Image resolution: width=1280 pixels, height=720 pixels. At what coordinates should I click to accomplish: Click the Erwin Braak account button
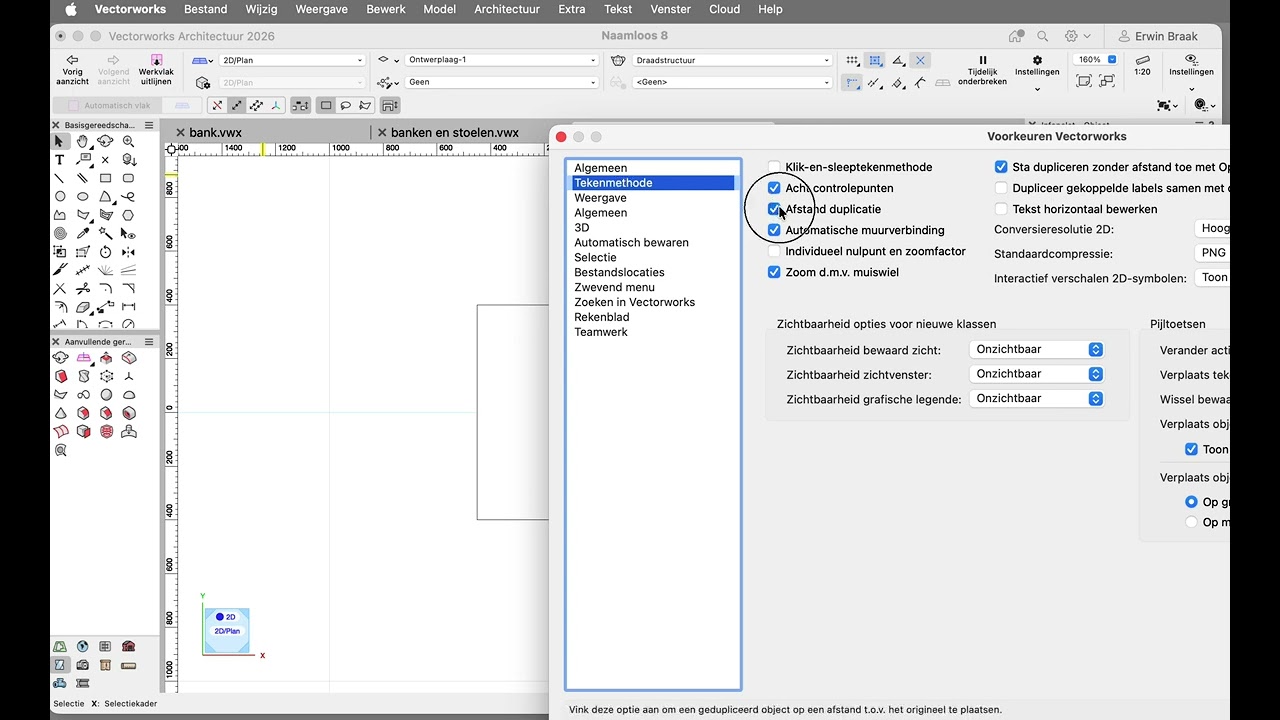tap(1158, 36)
